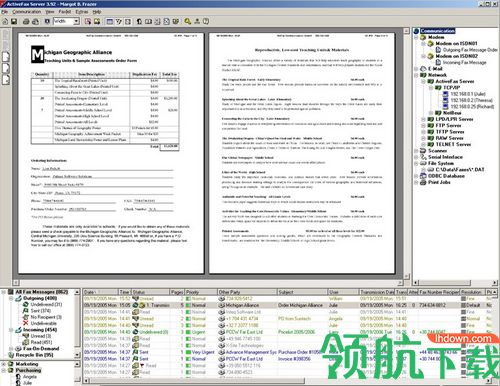The image size is (500, 386).
Task: Sort by the Subject column header
Action: 302,292
